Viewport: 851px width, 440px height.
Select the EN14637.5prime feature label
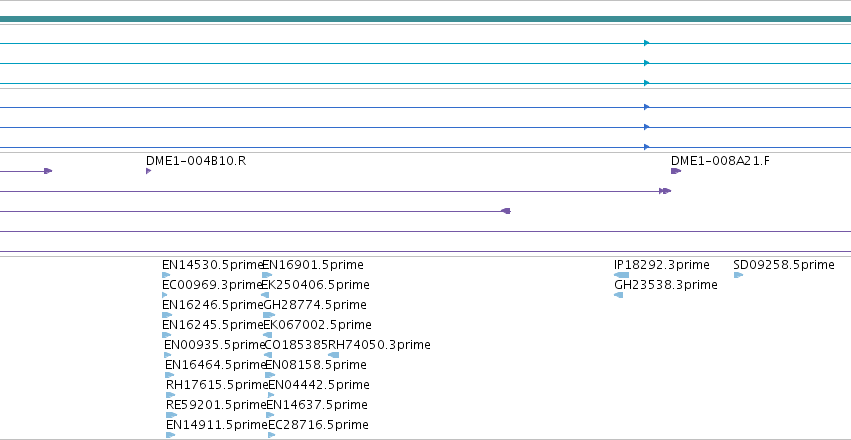[317, 405]
